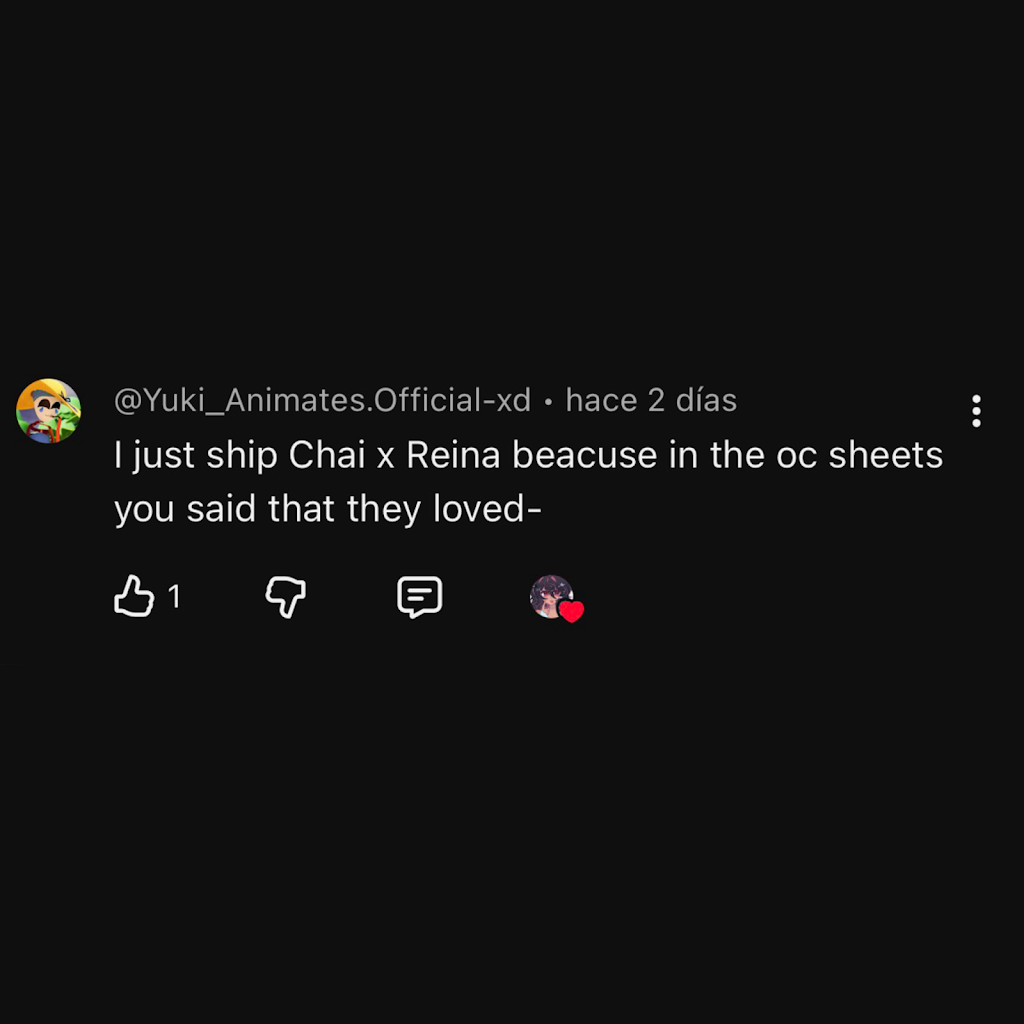The height and width of the screenshot is (1024, 1024).
Task: Click the word 'Reina' in comment
Action: [453, 455]
